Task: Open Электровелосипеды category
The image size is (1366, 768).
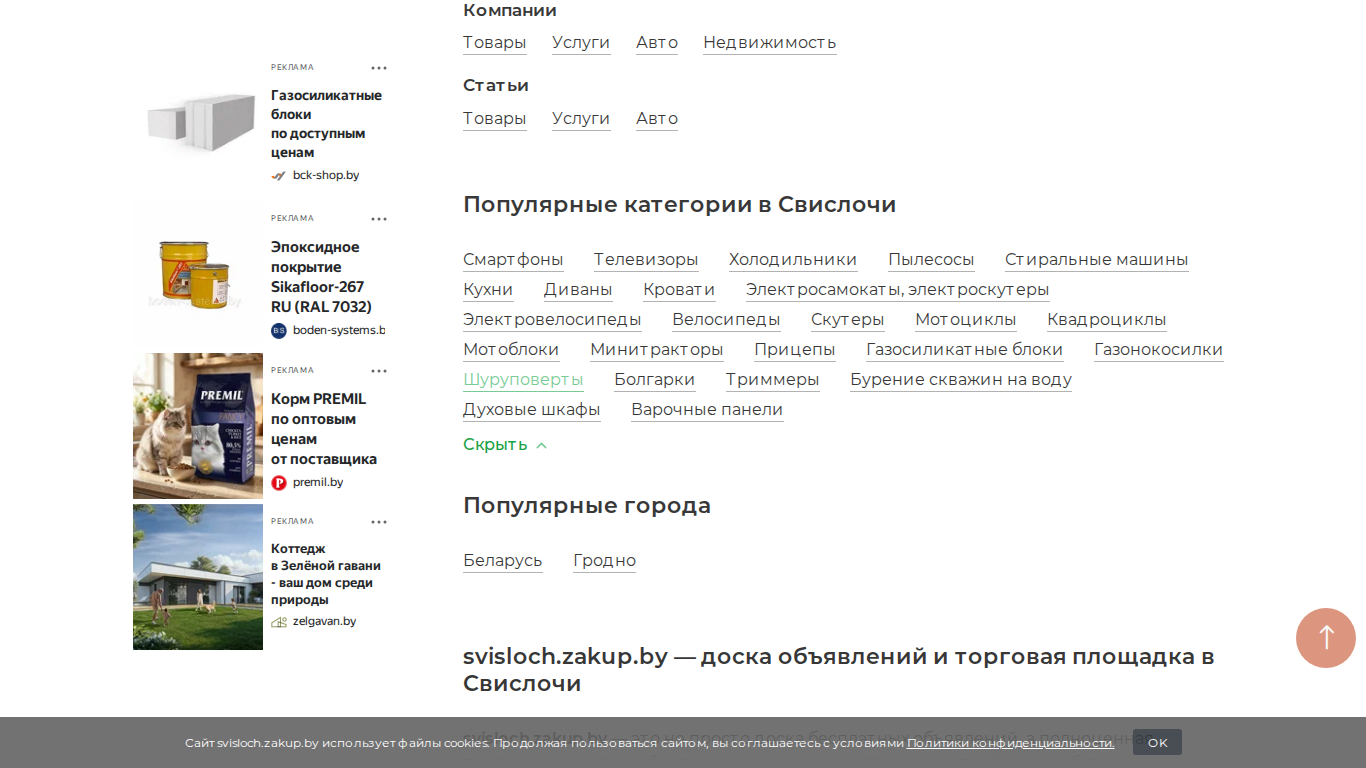Action: click(552, 320)
